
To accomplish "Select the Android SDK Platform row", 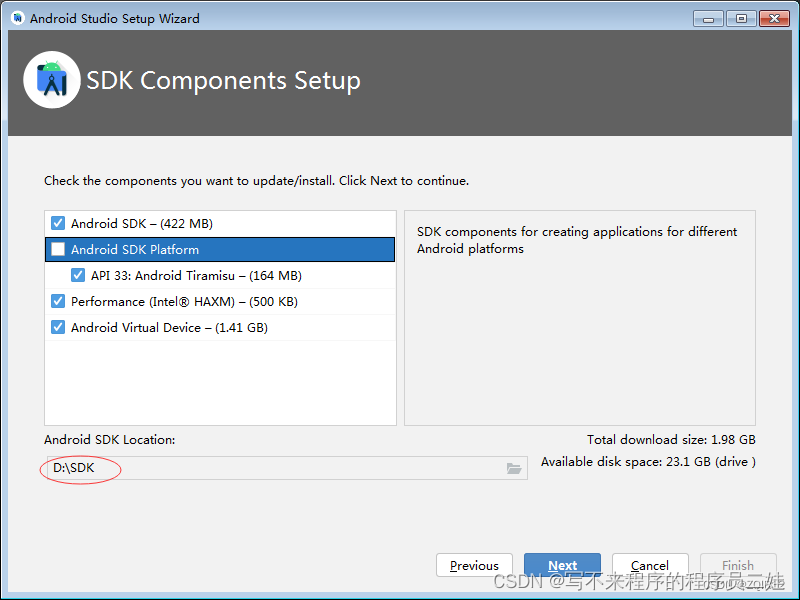I will [220, 249].
